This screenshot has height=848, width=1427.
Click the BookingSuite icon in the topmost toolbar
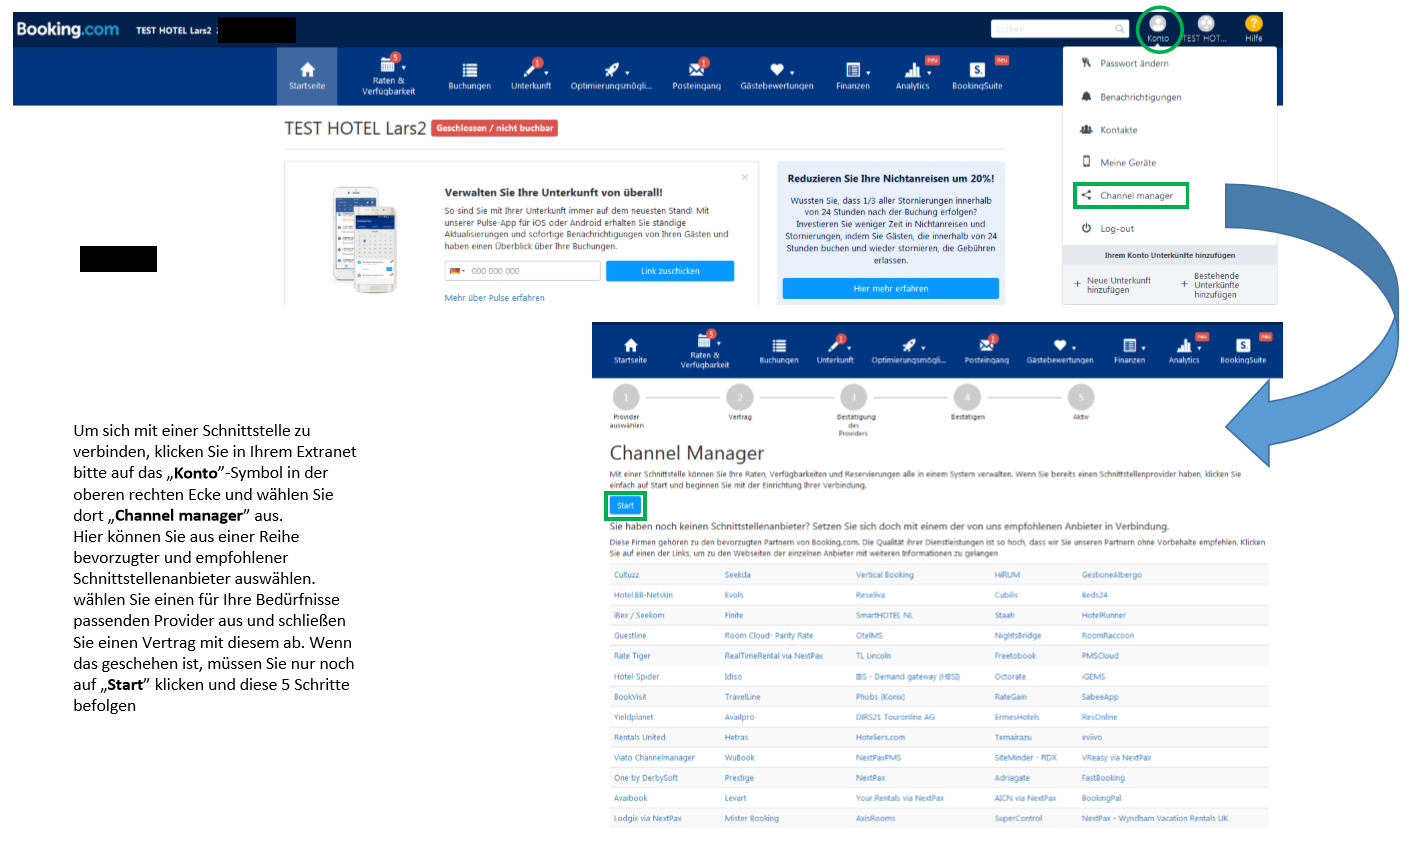pos(977,75)
